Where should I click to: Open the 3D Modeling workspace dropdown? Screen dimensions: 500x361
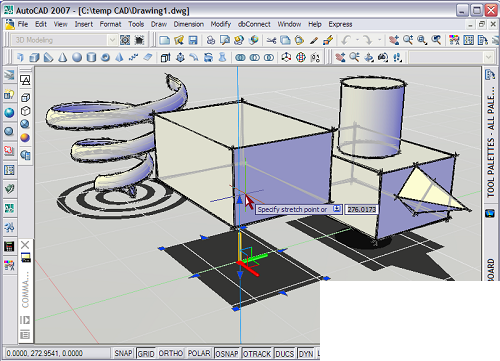pos(112,40)
